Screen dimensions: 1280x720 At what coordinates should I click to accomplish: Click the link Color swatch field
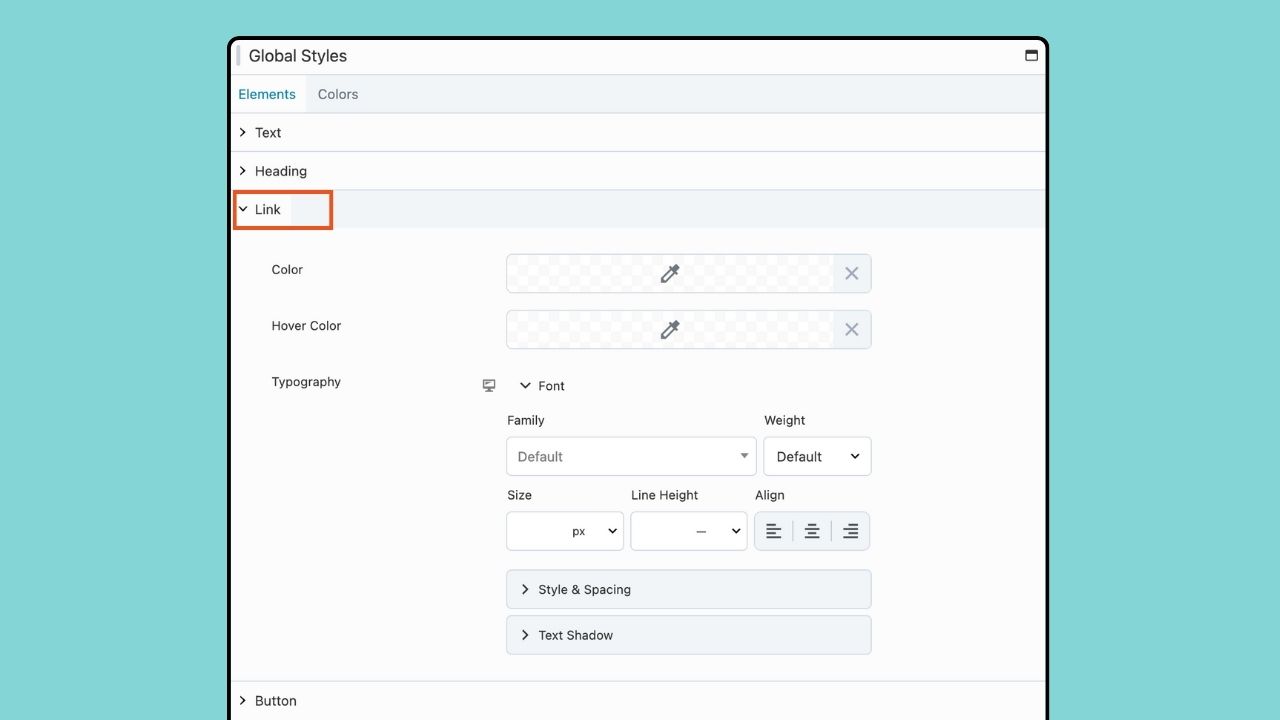[580, 273]
